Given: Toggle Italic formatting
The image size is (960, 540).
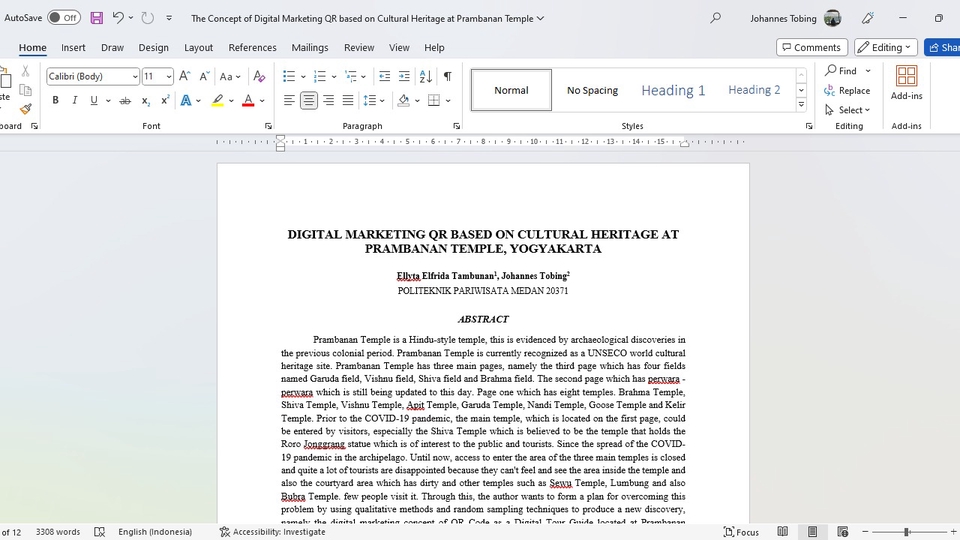Looking at the screenshot, I should [75, 100].
